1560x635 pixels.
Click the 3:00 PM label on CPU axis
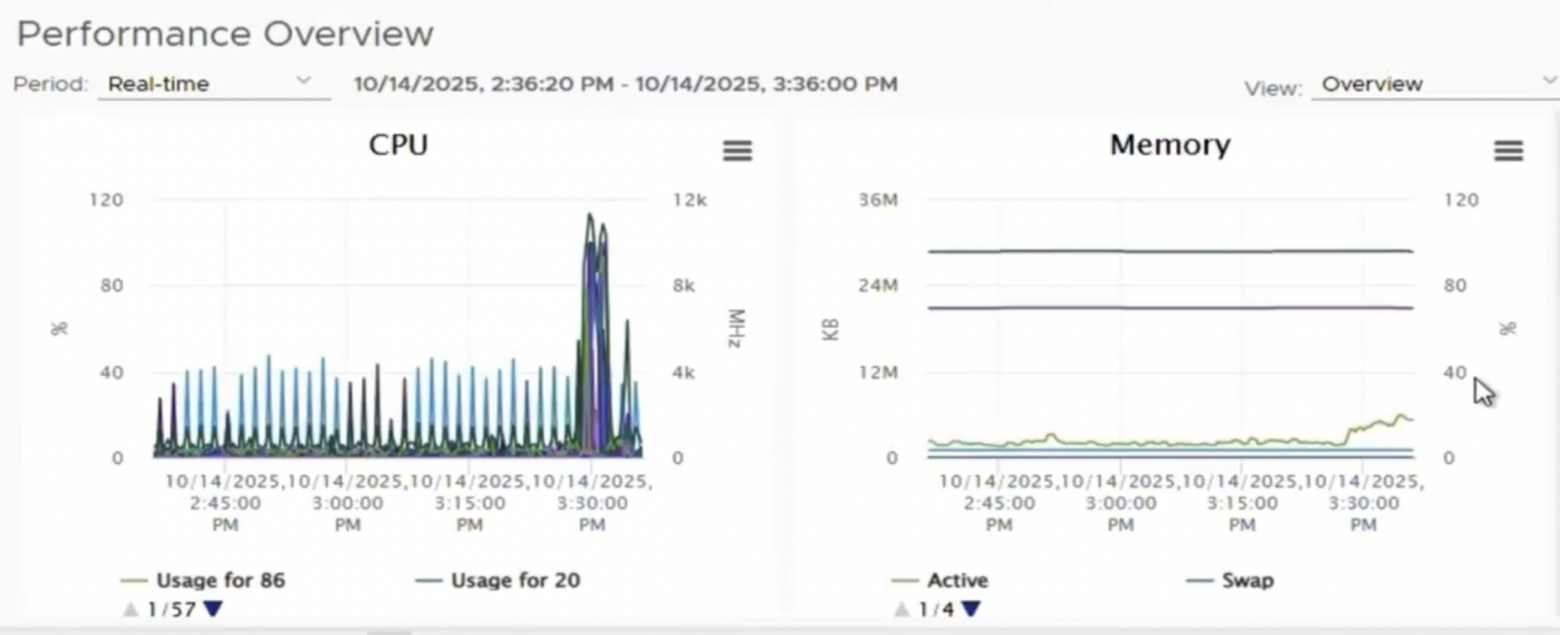pyautogui.click(x=347, y=502)
